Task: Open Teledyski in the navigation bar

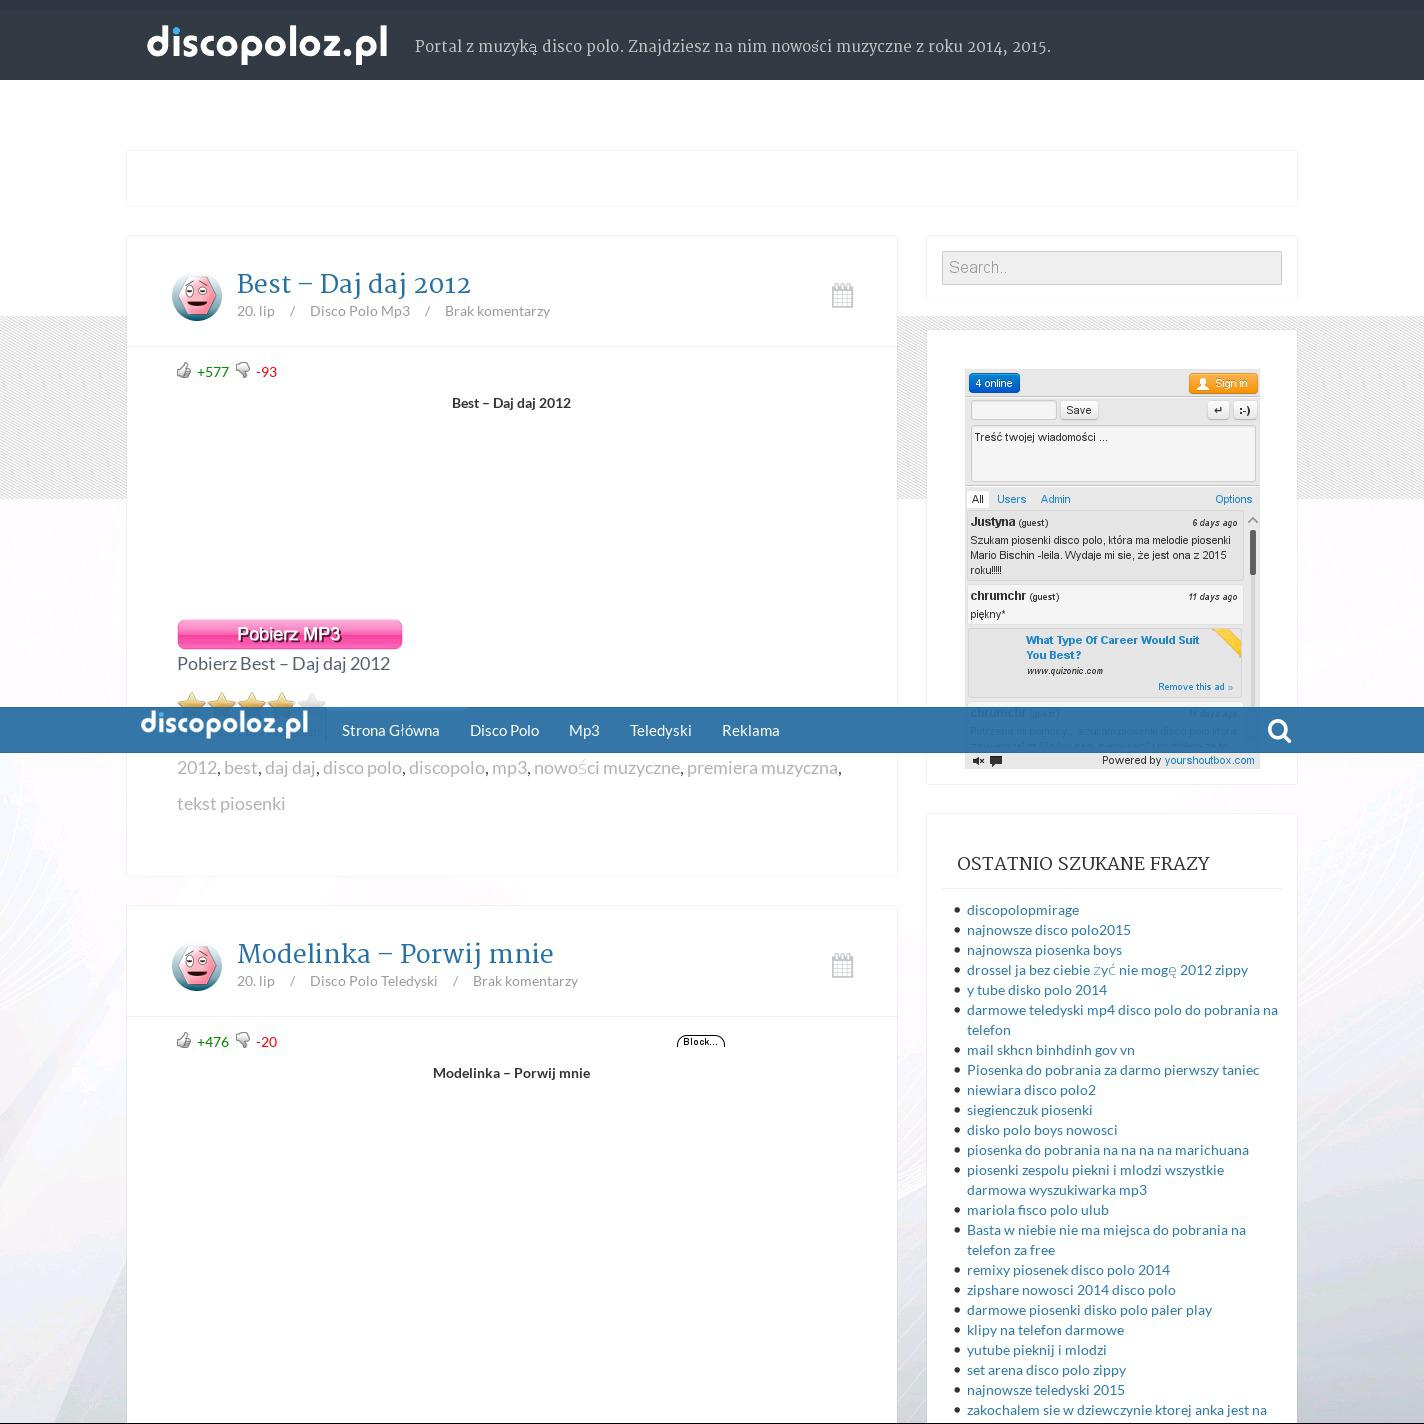Action: tap(660, 731)
